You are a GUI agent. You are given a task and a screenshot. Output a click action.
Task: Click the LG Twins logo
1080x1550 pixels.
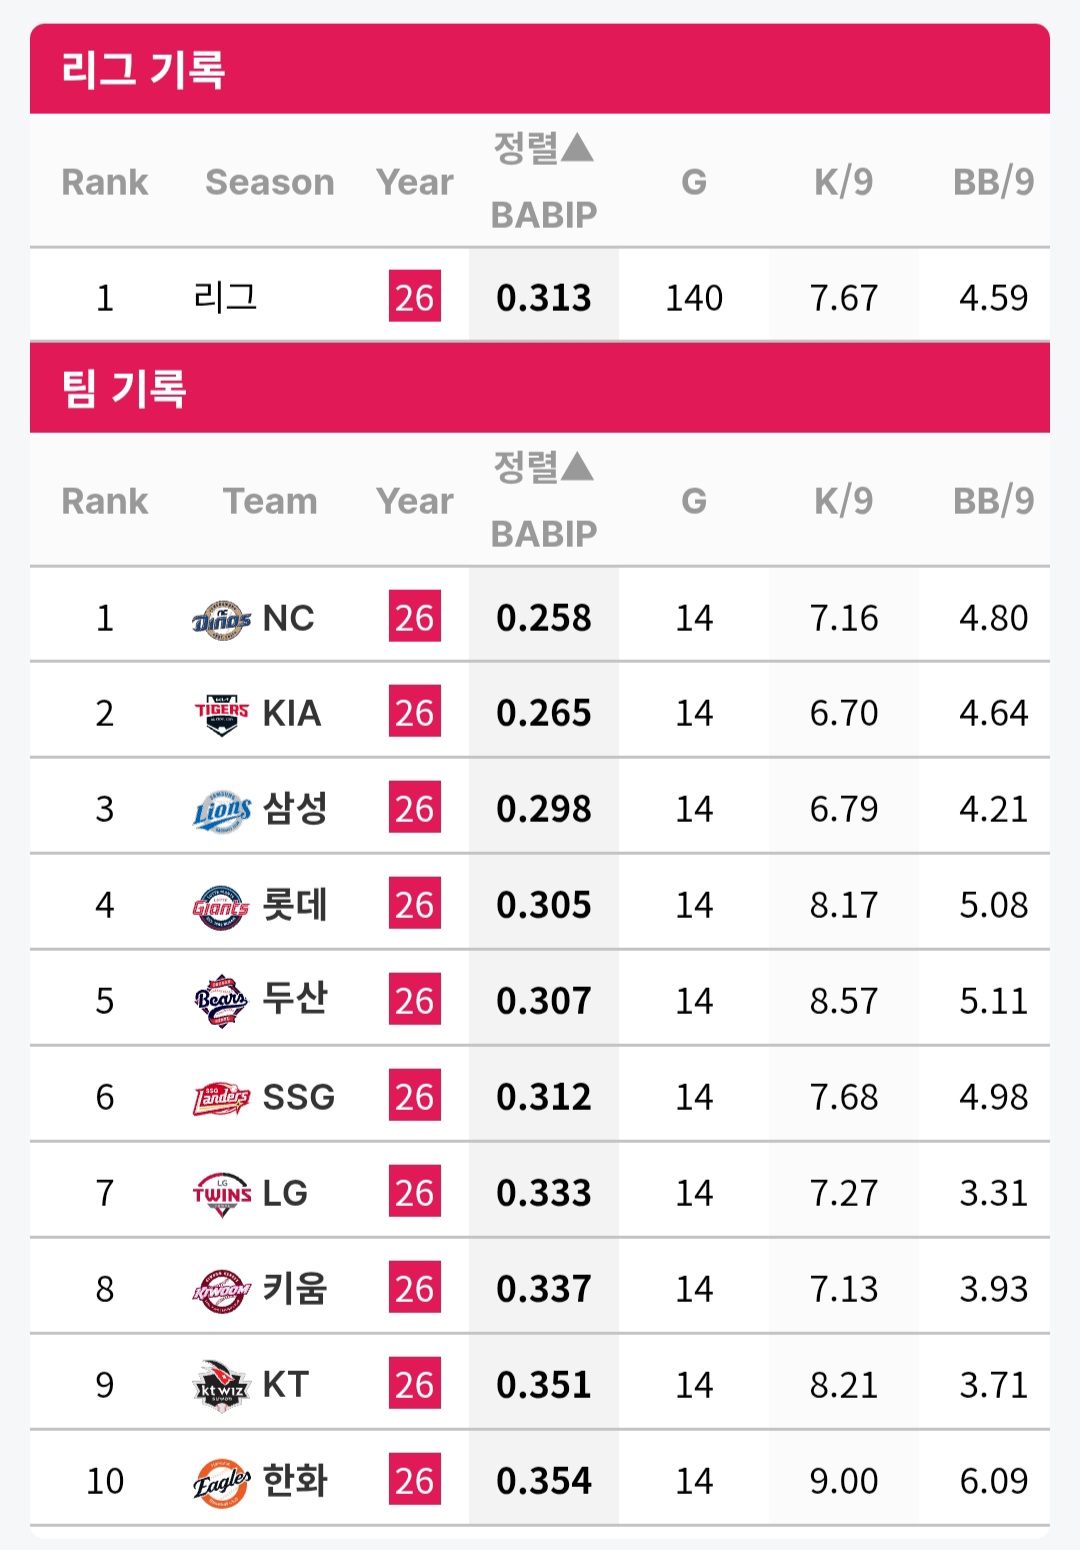221,1193
